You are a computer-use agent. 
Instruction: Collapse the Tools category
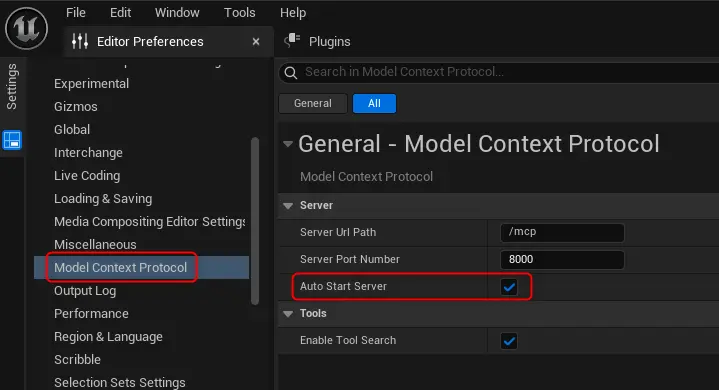click(288, 314)
